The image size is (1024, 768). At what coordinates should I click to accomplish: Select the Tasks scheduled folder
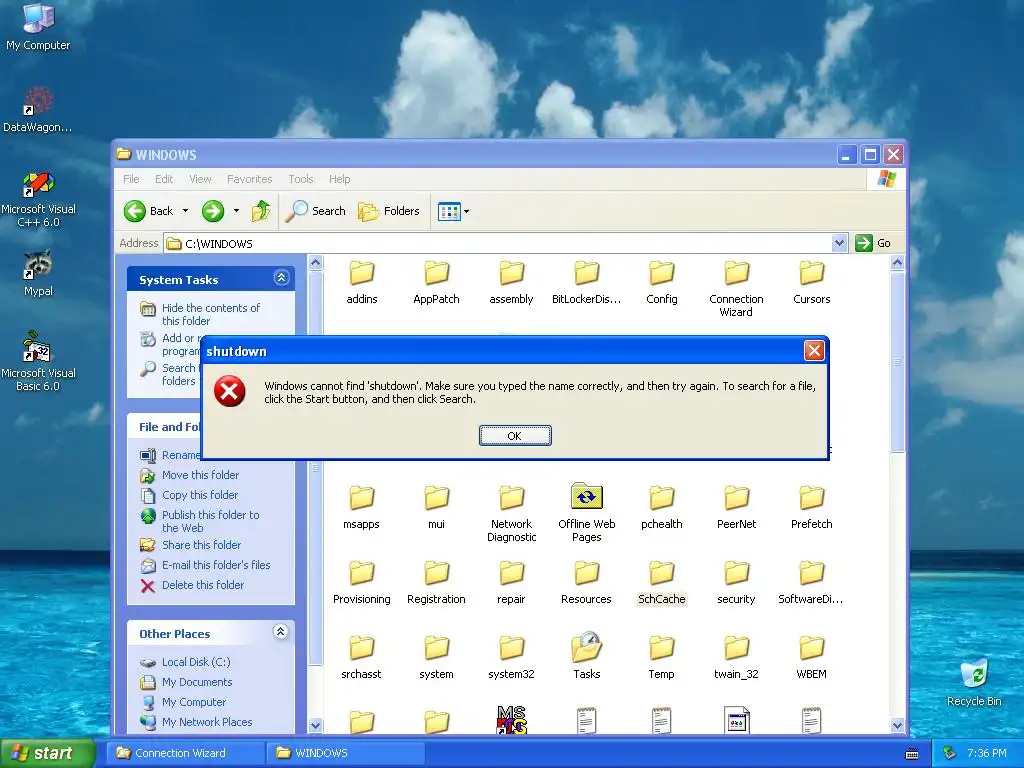[586, 657]
